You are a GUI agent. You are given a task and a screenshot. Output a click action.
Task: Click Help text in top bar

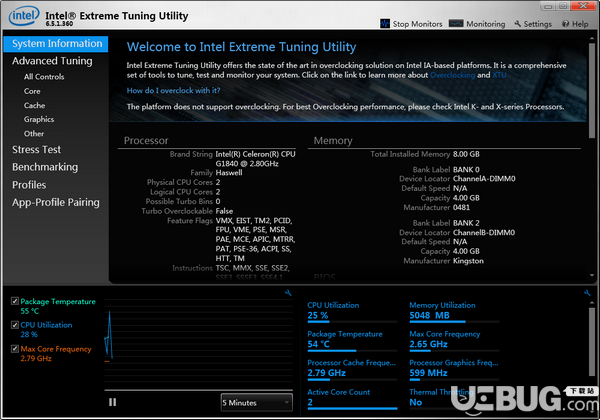tap(580, 24)
